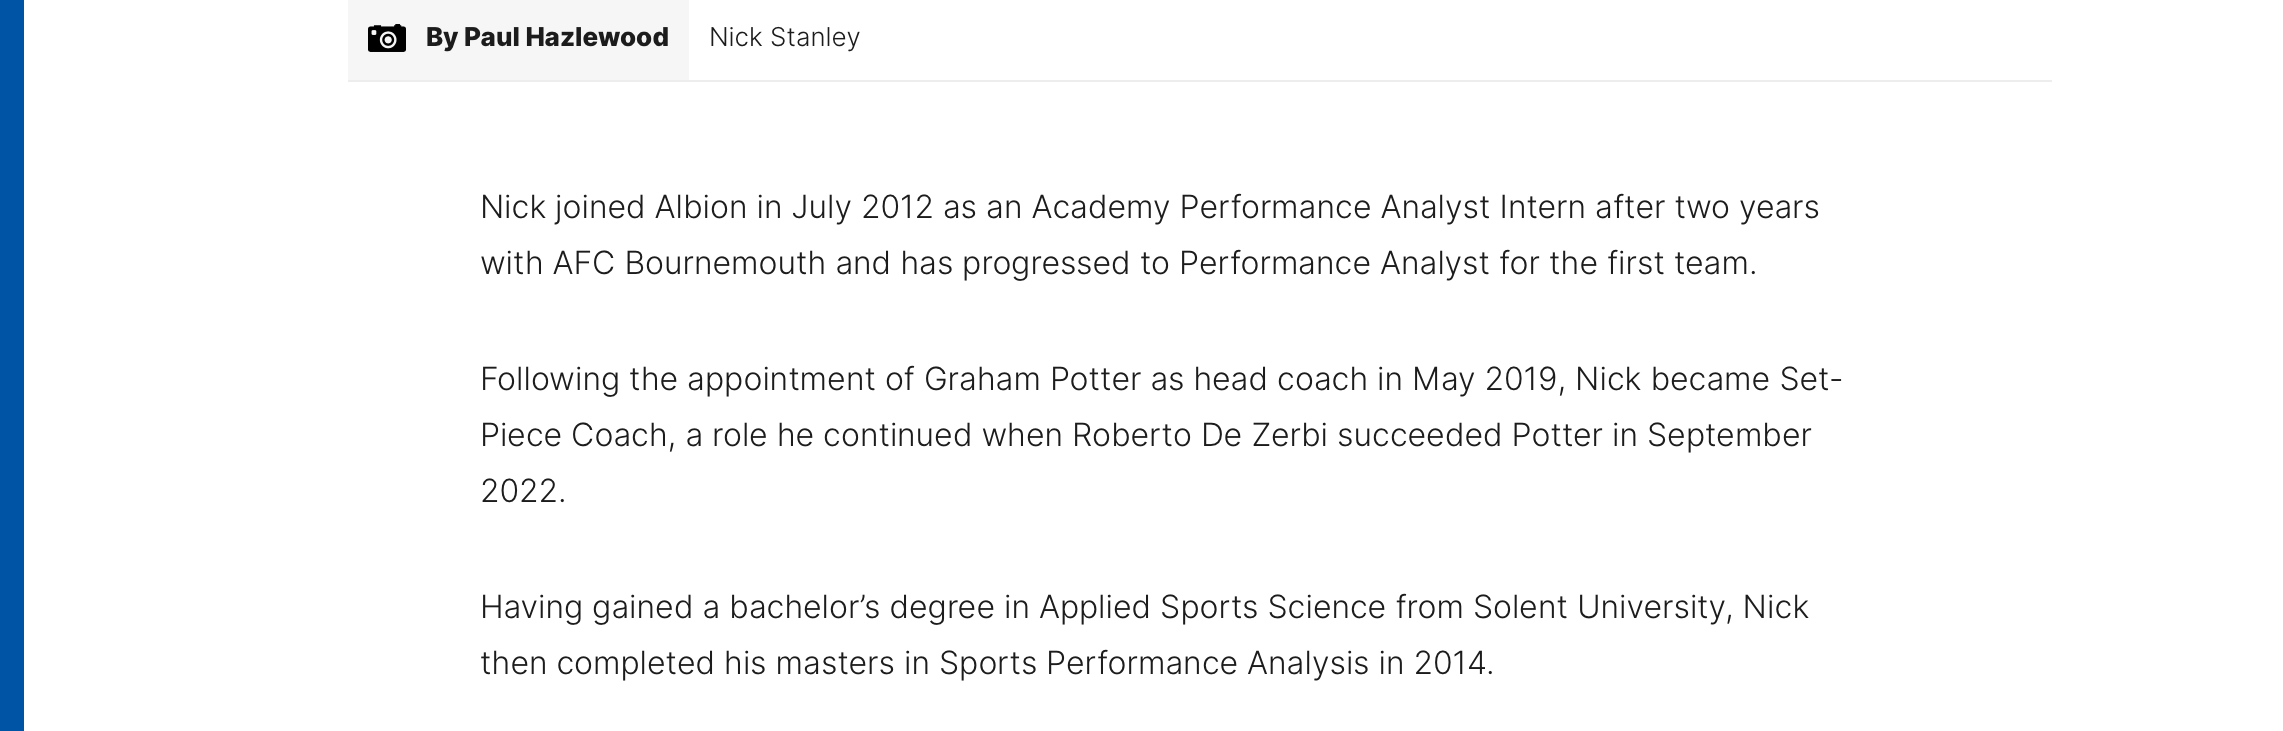
Task: Click the paragraph starting 'Having gained a bachelor's'
Action: [x=1144, y=635]
